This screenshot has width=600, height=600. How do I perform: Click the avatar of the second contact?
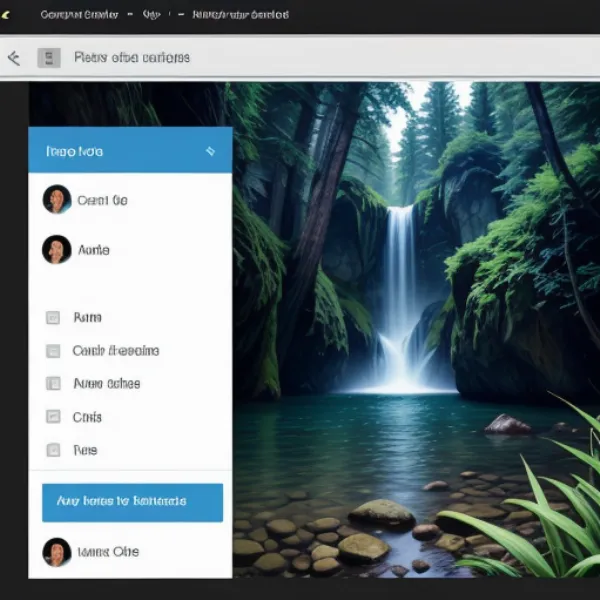coord(57,249)
